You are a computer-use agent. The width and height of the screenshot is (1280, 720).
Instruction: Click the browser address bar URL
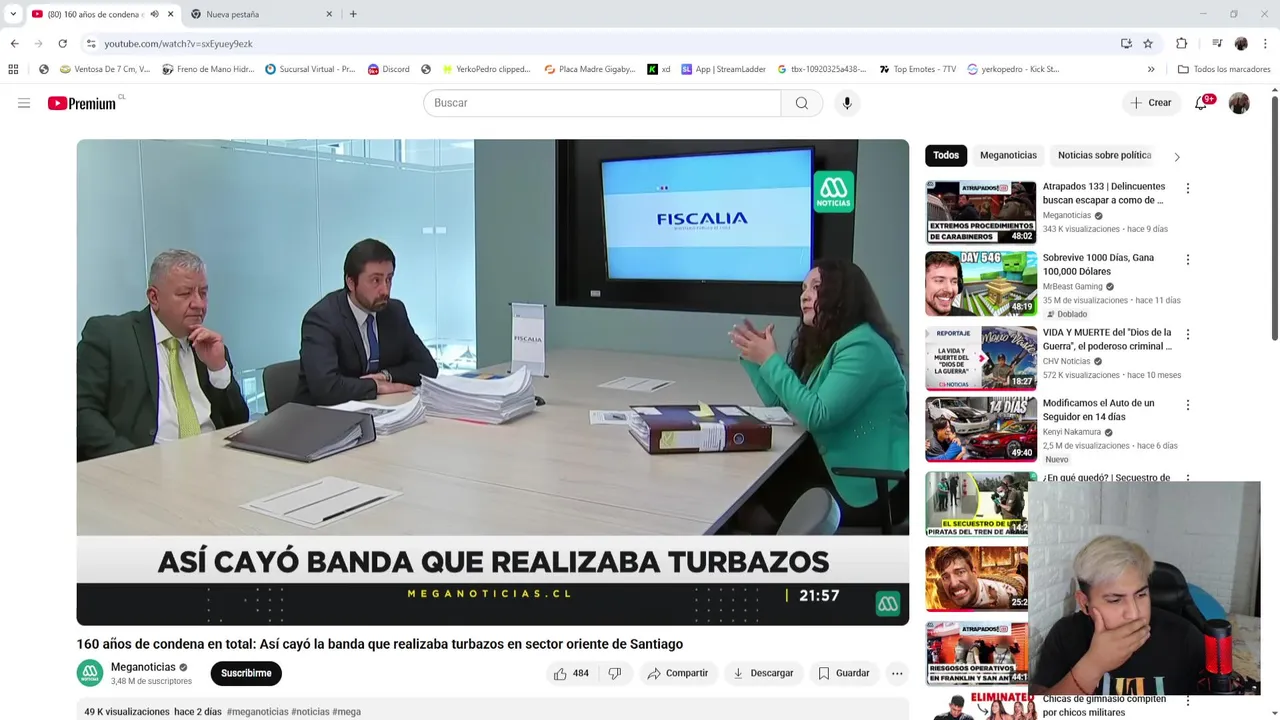(x=178, y=44)
